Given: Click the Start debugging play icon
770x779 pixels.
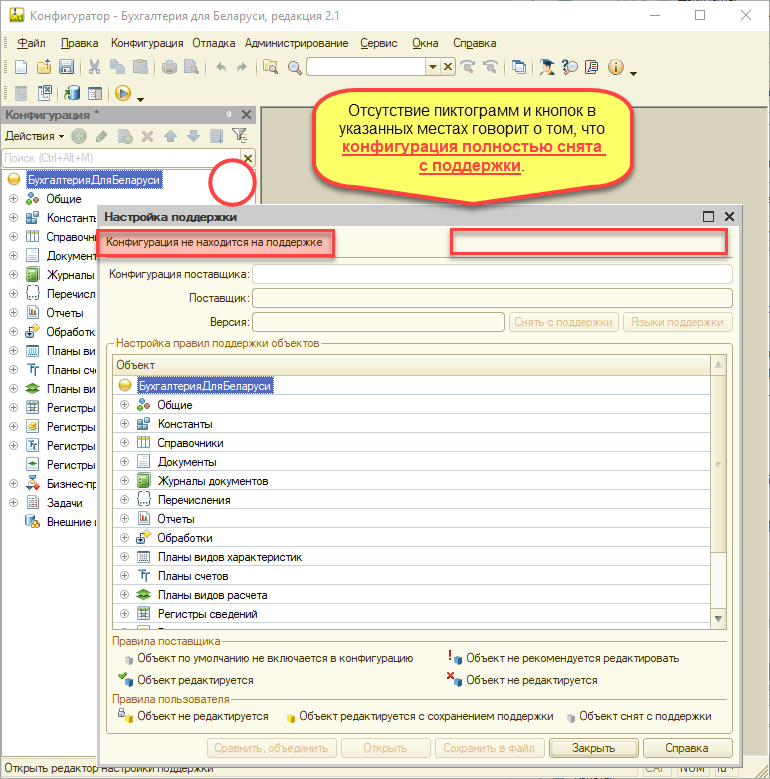Looking at the screenshot, I should [123, 93].
